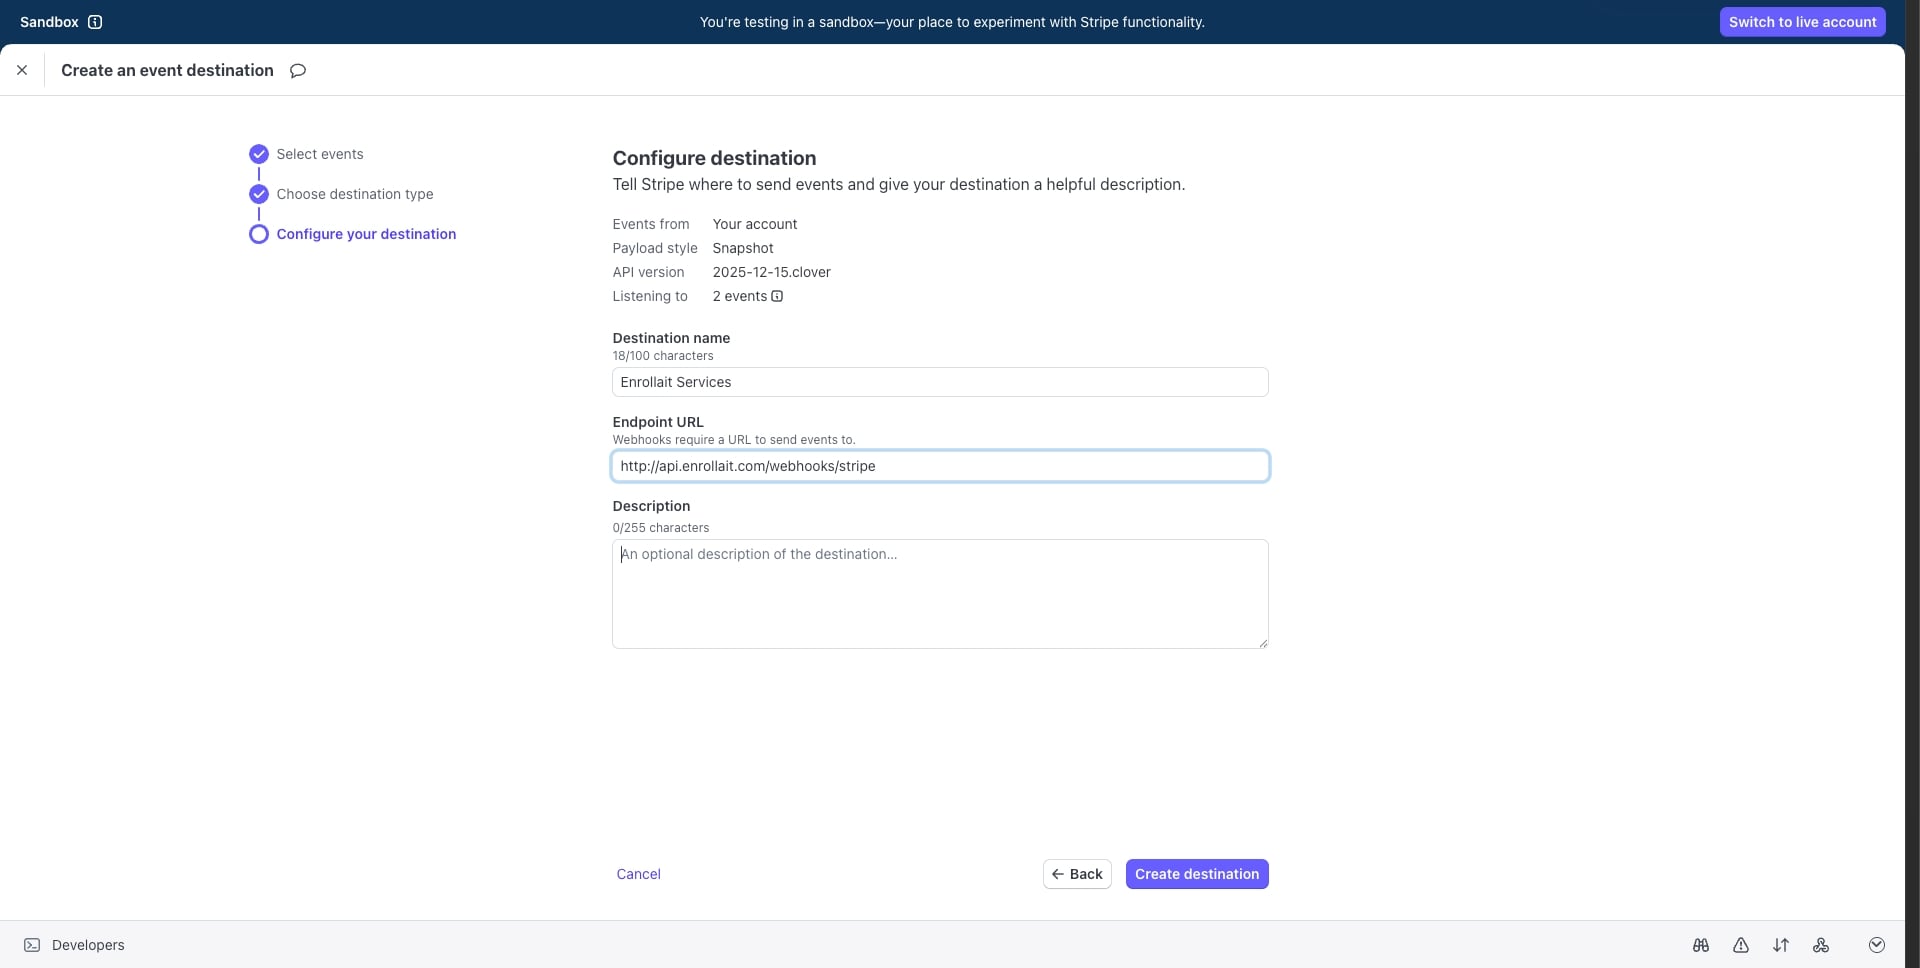Open the feedback chat bubble icon
Viewport: 1920px width, 968px height.
(x=297, y=70)
